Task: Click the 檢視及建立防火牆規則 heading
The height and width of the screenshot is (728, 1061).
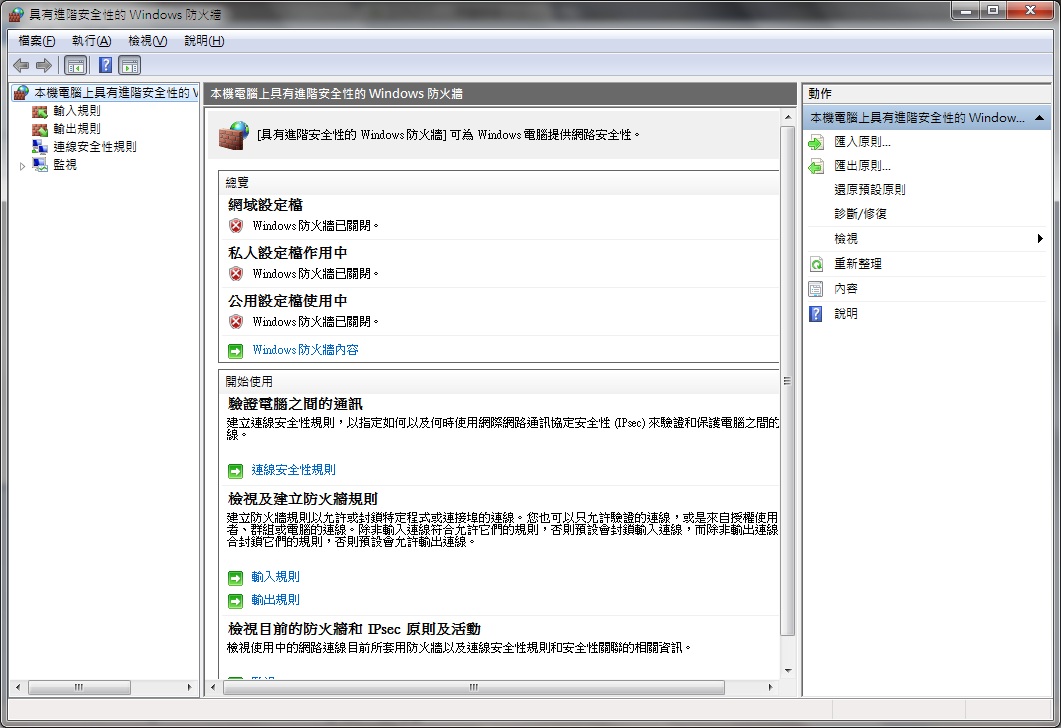Action: (x=302, y=499)
